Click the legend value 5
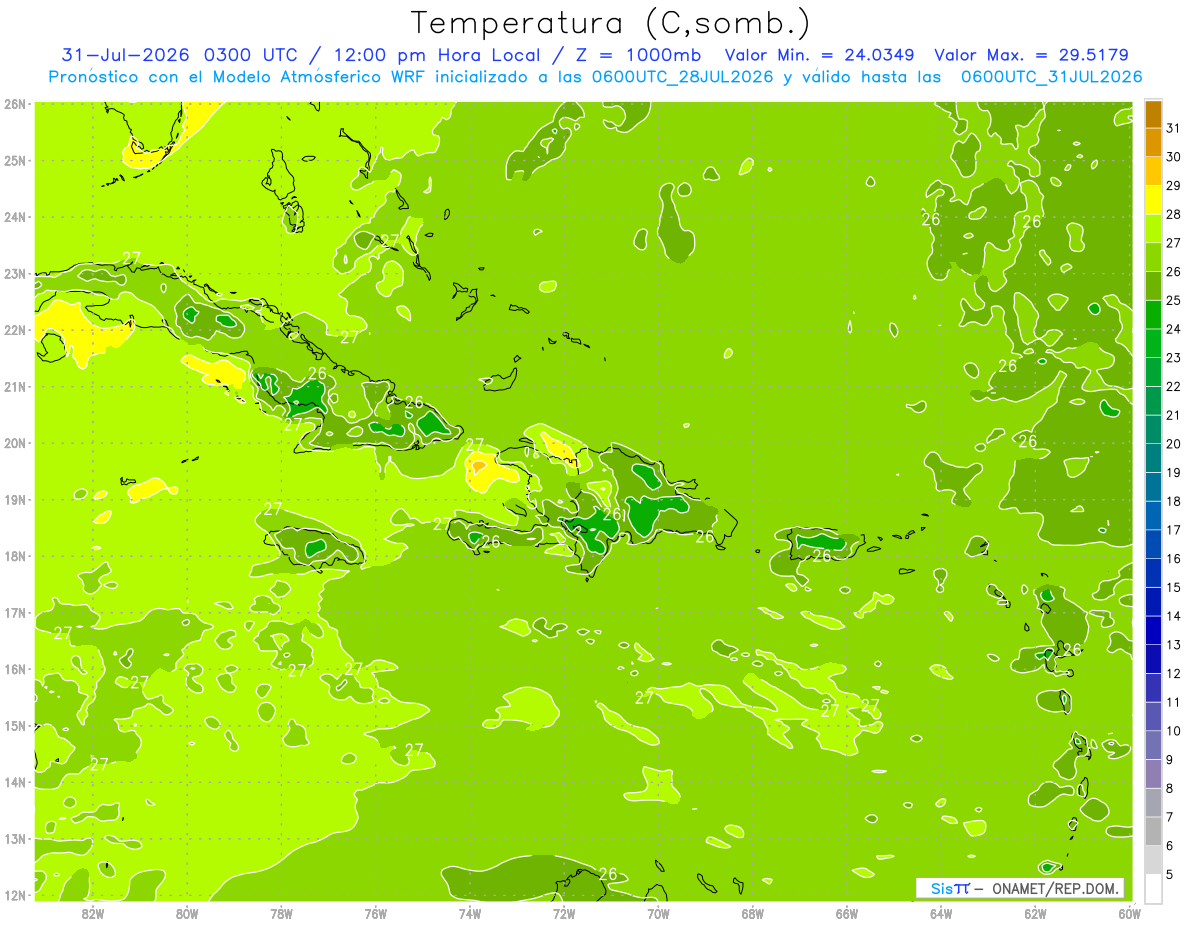This screenshot has height=927, width=1200. pyautogui.click(x=1170, y=875)
